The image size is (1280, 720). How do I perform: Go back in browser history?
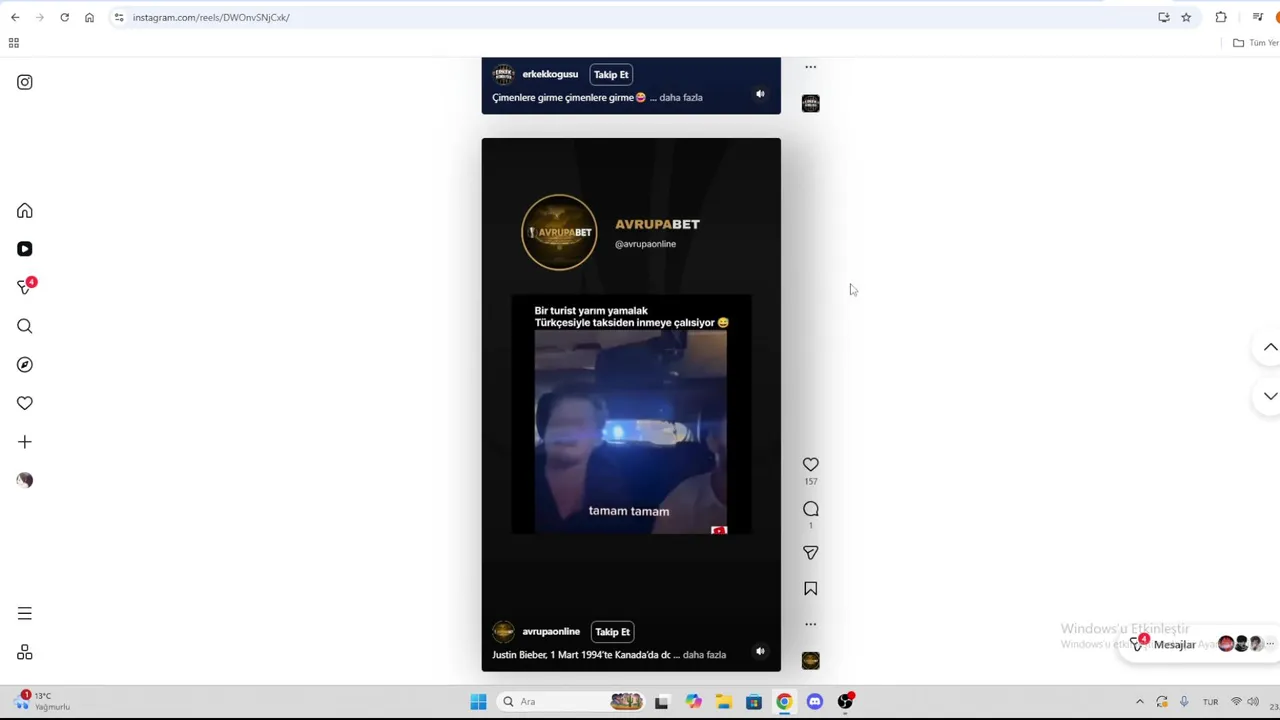tap(15, 17)
